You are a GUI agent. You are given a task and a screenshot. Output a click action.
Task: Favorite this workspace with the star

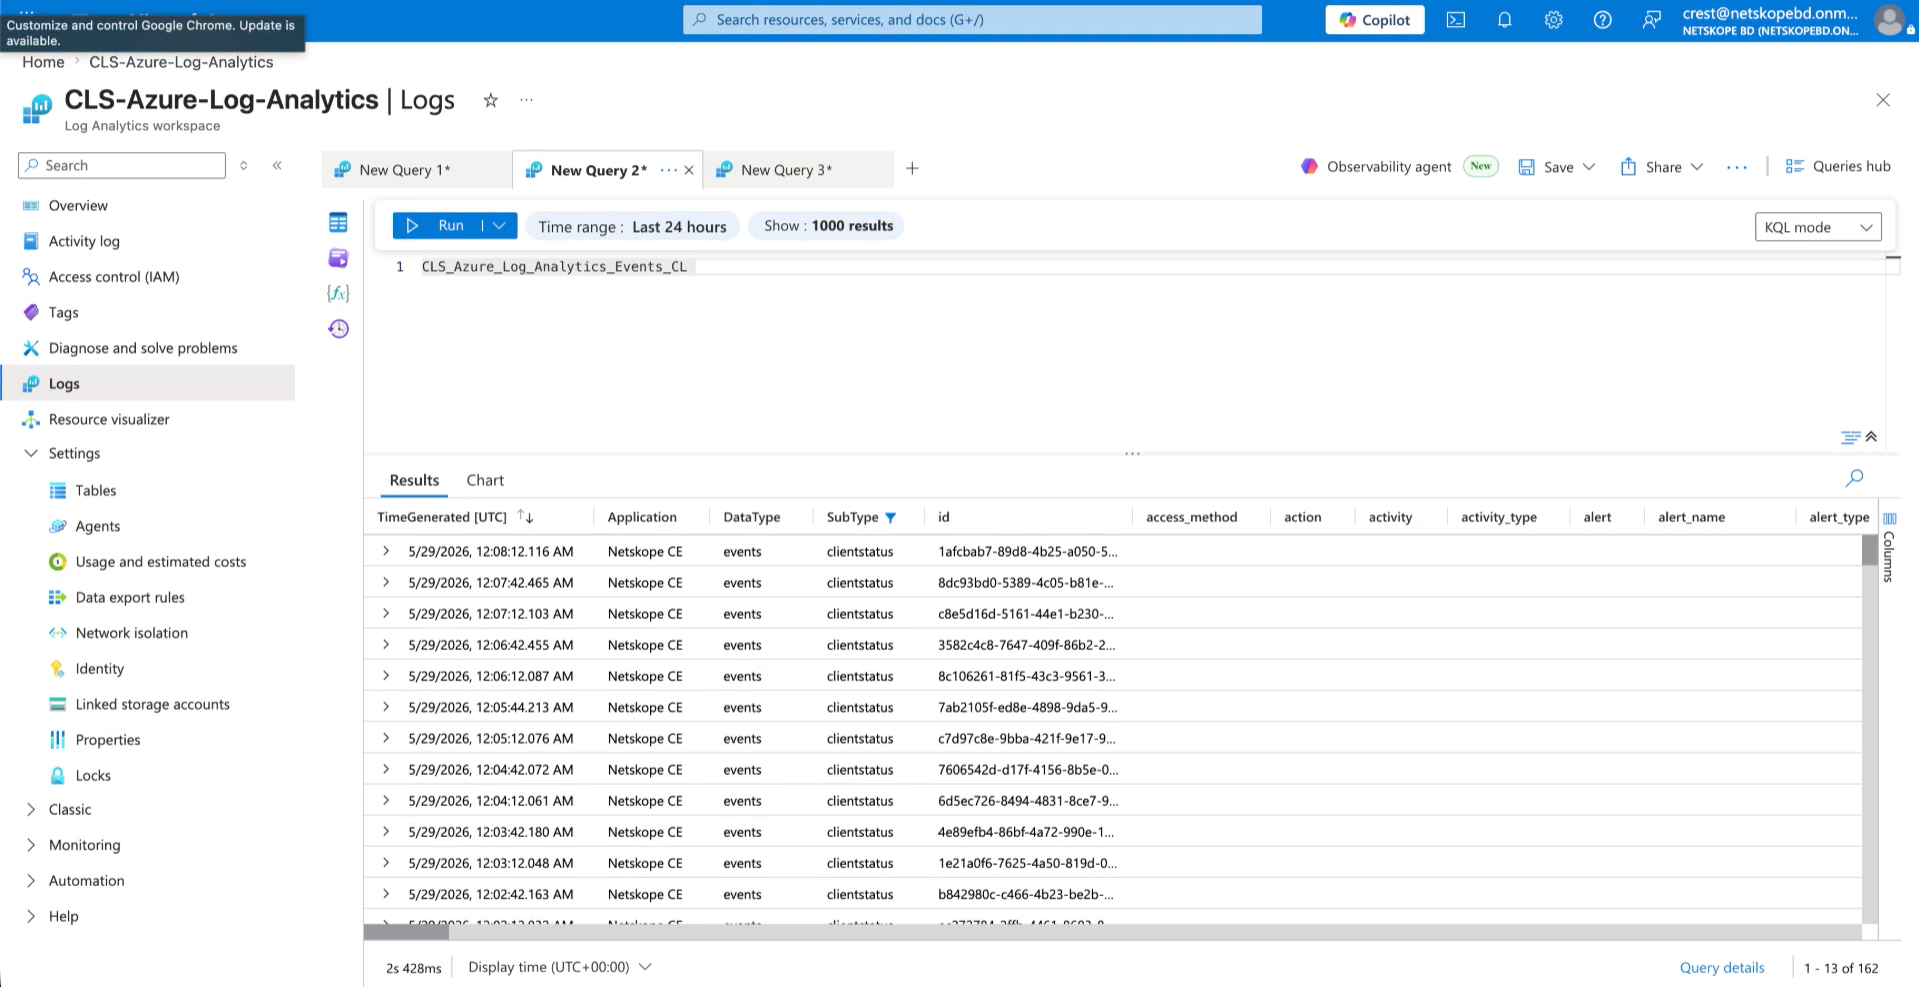[491, 100]
